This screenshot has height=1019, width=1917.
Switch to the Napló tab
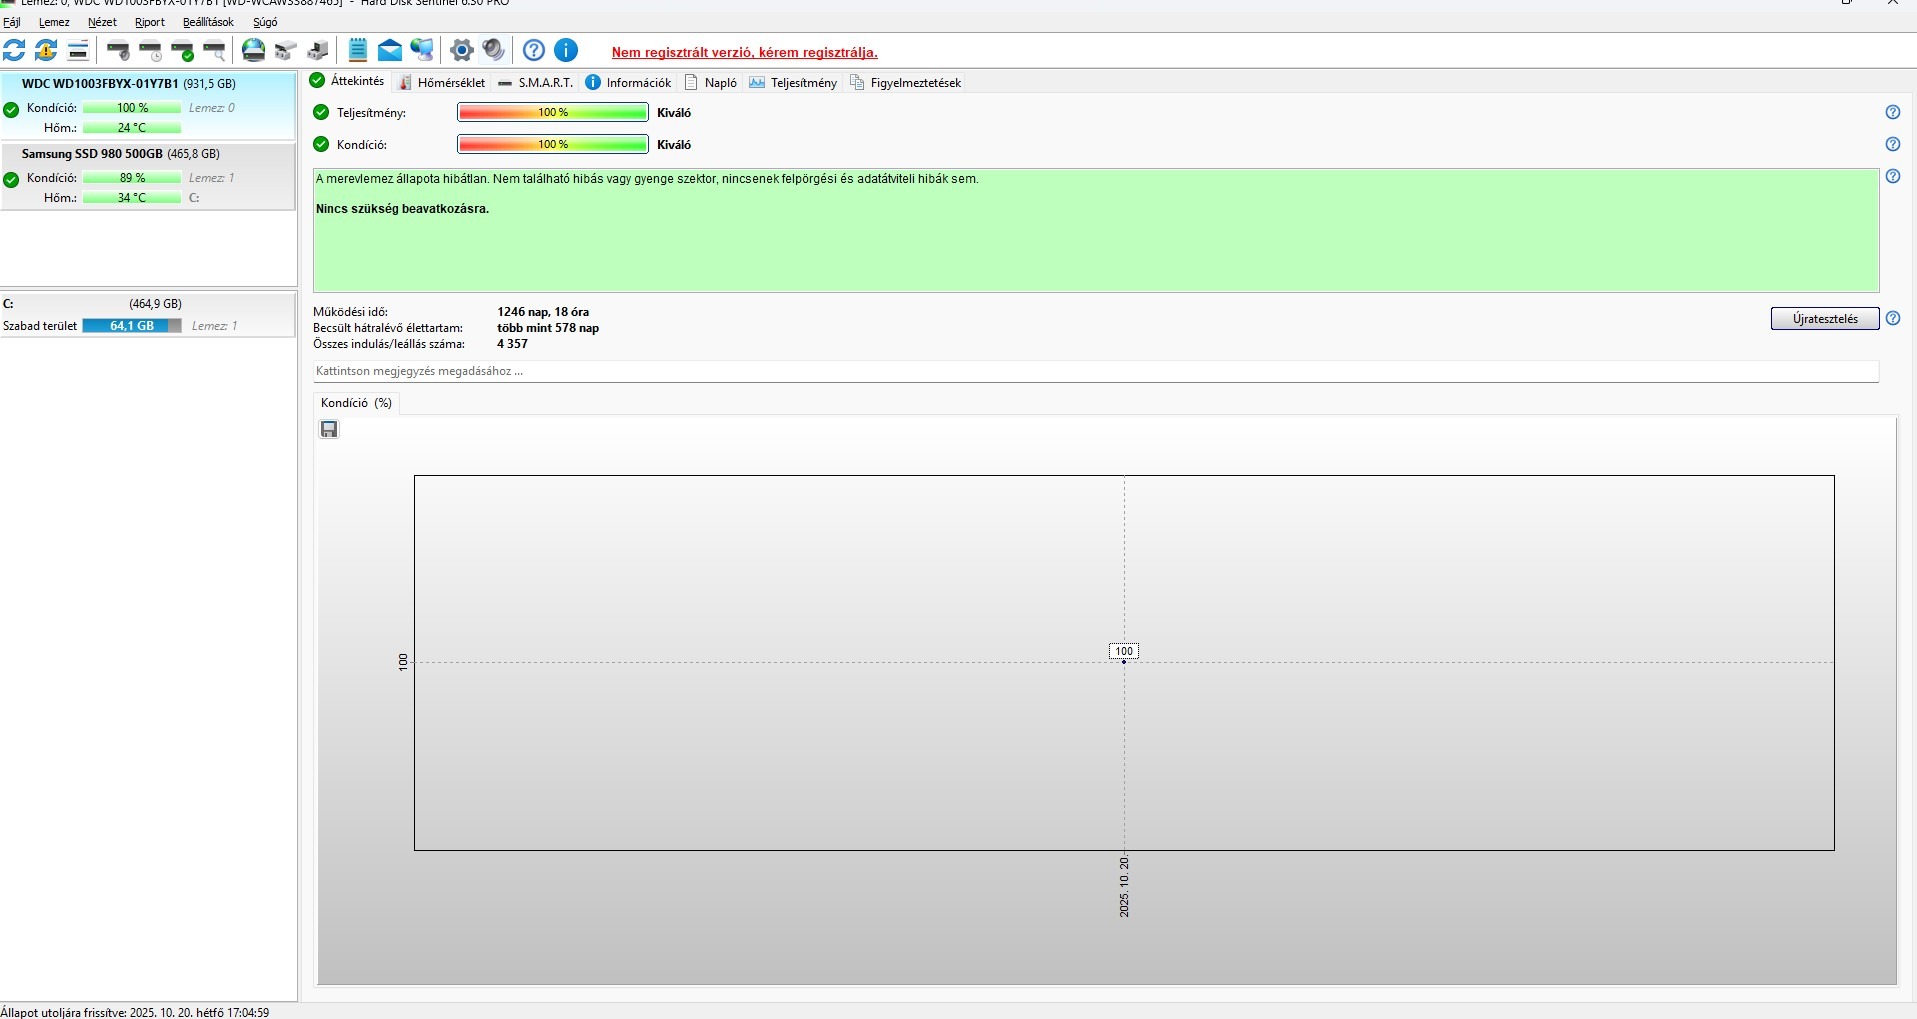click(x=711, y=83)
